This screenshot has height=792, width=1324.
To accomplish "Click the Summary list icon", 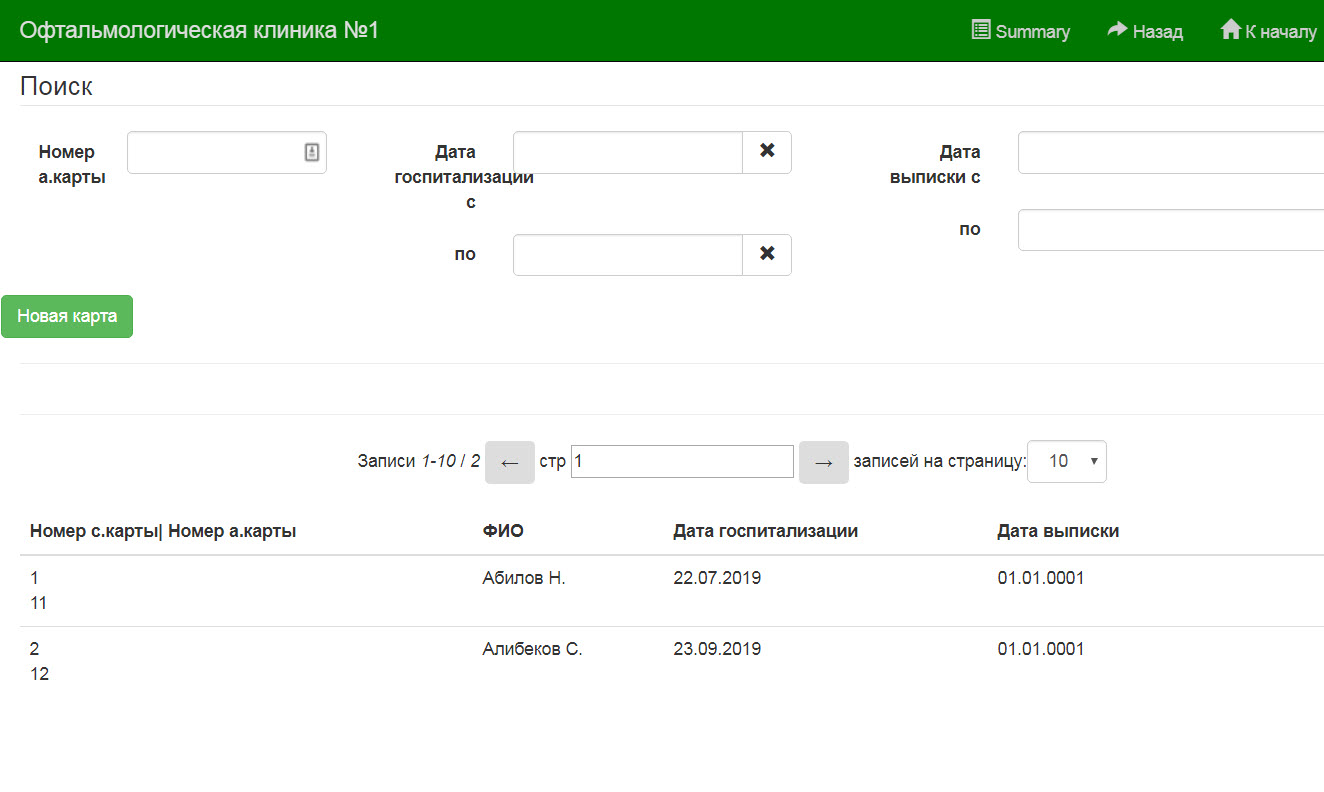I will (981, 30).
